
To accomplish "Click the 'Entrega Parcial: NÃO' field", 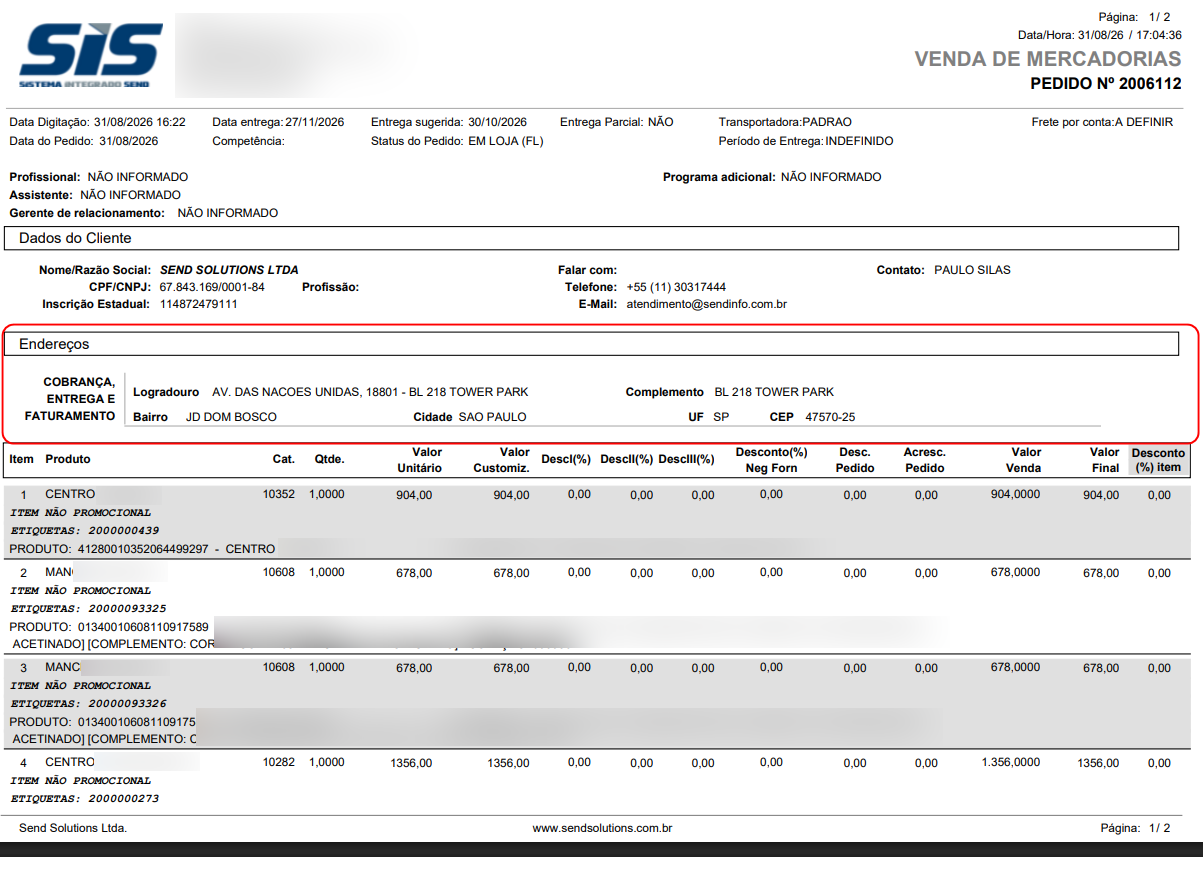I will (x=617, y=122).
